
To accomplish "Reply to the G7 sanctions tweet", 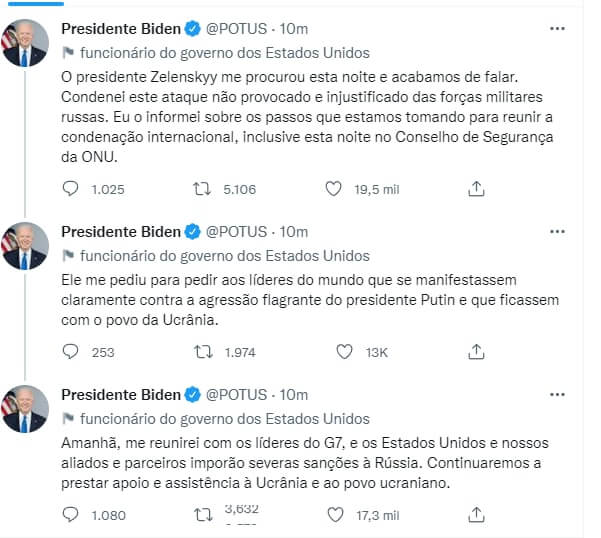I will coord(70,515).
